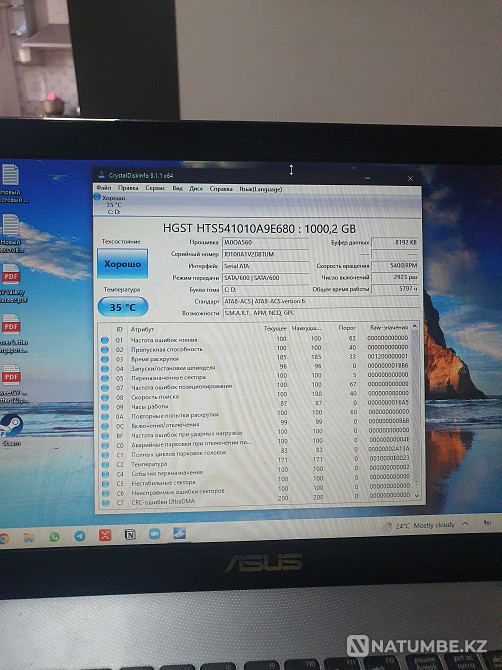This screenshot has width=502, height=670.
Task: Open Steam desktop shortcut
Action: (11, 429)
